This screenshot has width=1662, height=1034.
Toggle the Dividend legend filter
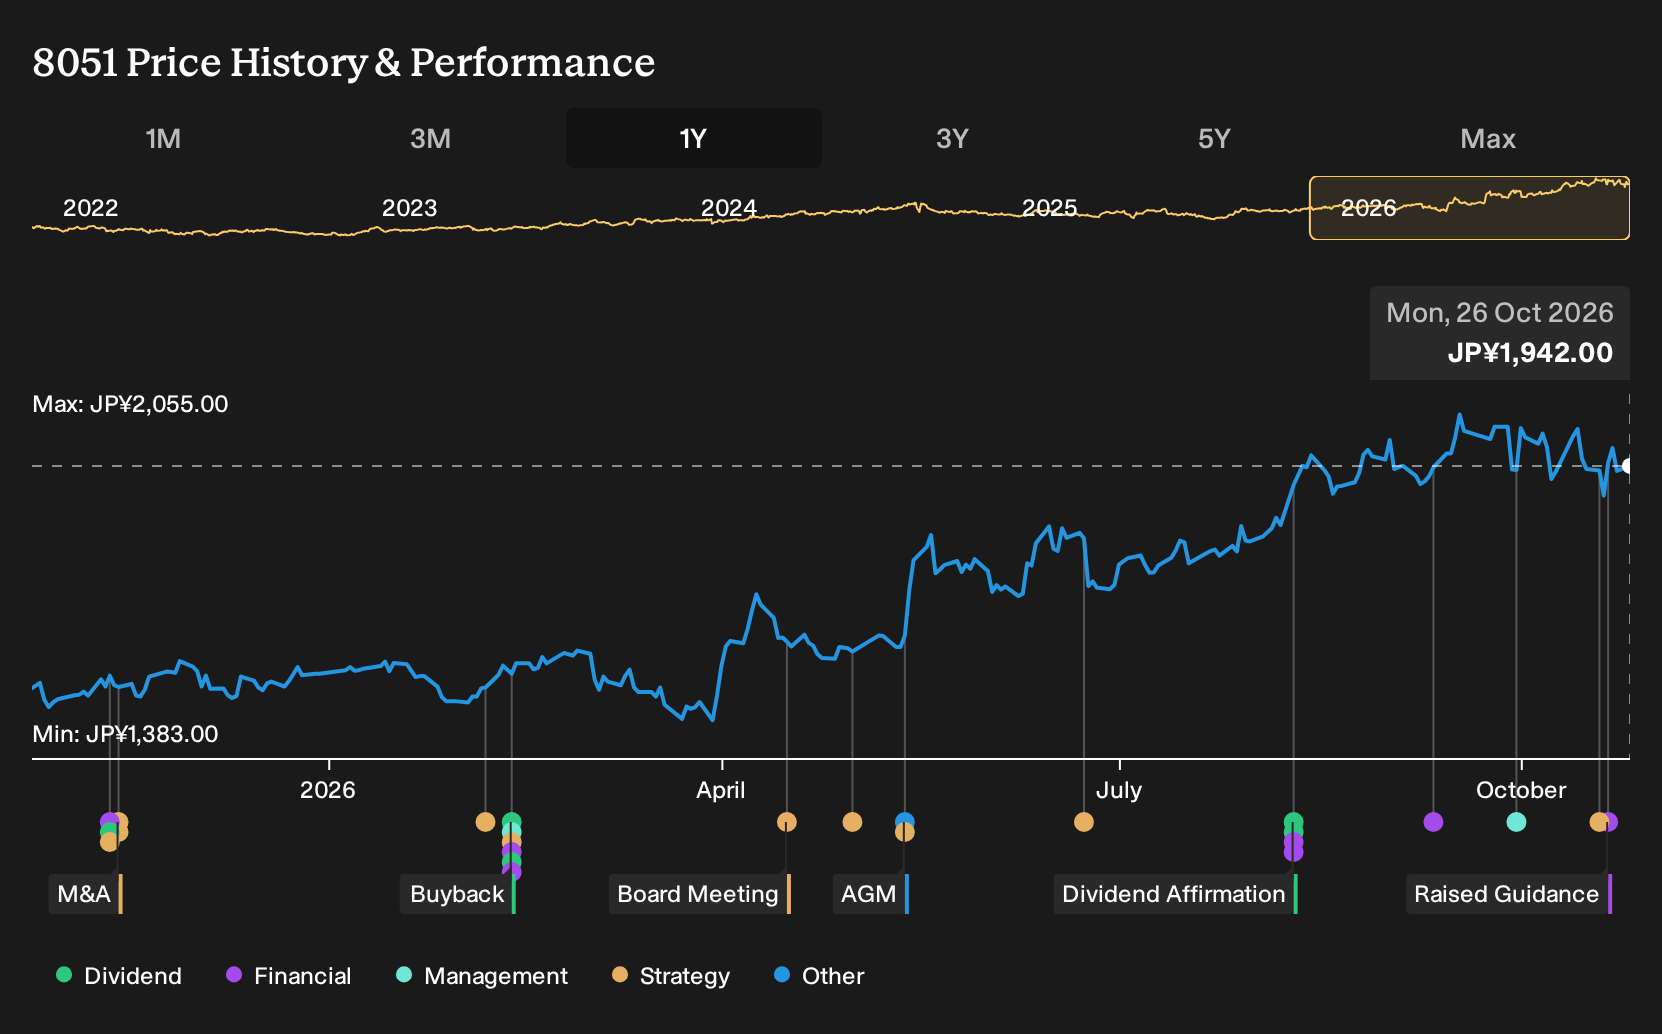point(119,976)
